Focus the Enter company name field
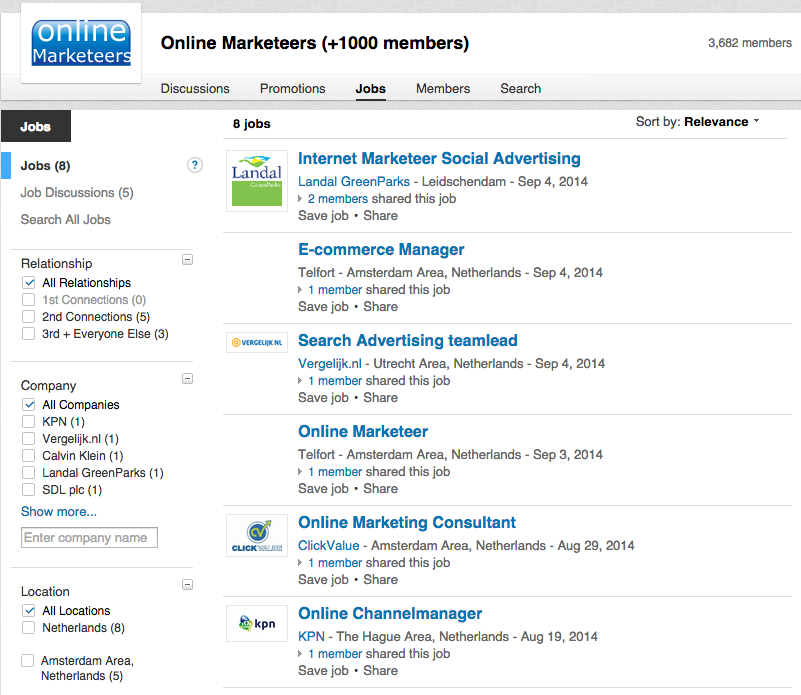801x695 pixels. pyautogui.click(x=89, y=538)
